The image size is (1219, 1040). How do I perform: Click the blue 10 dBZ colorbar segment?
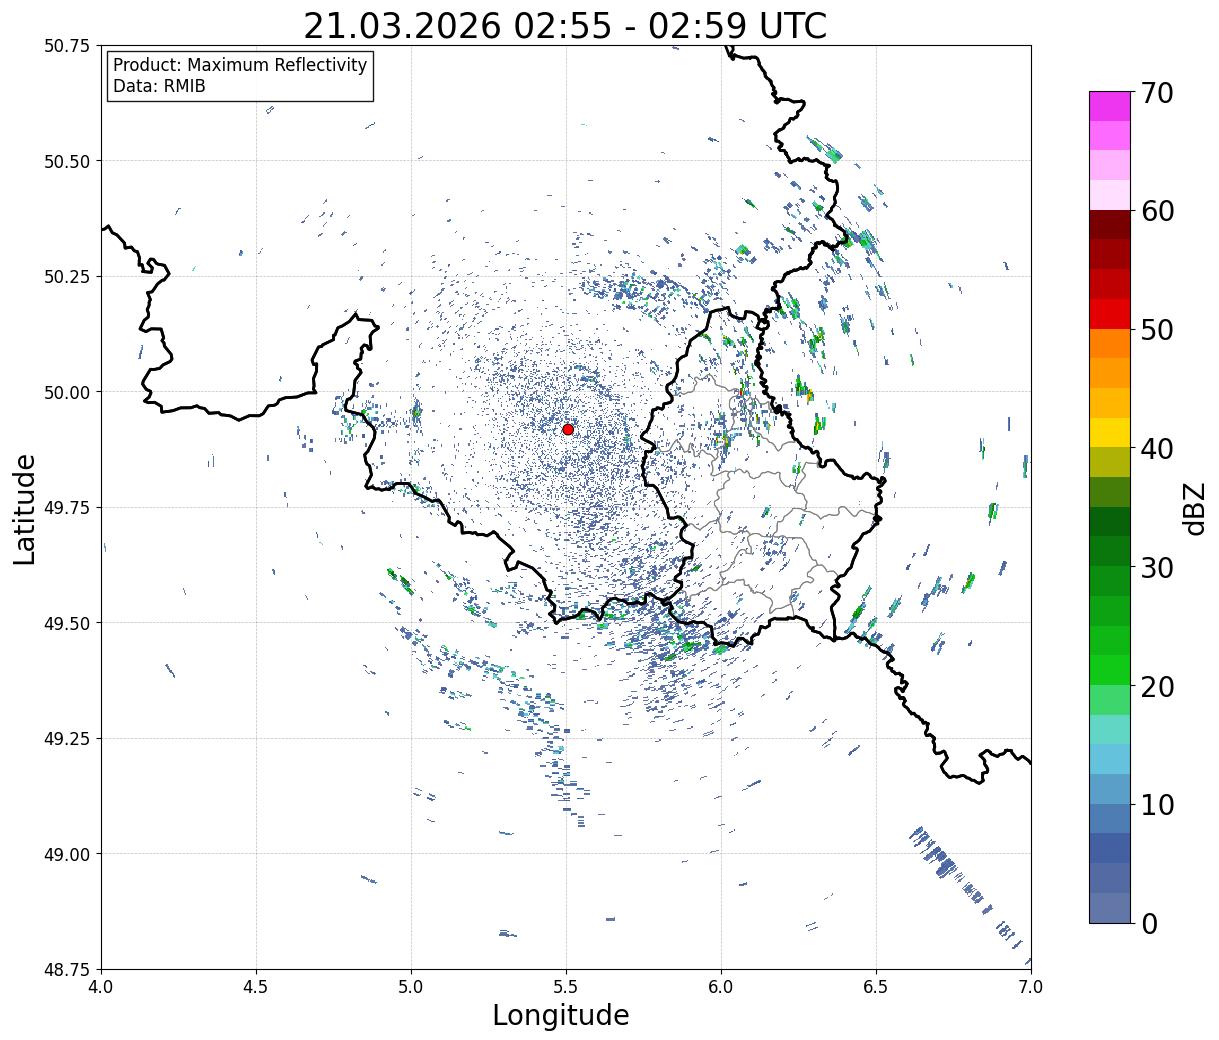(x=1110, y=818)
